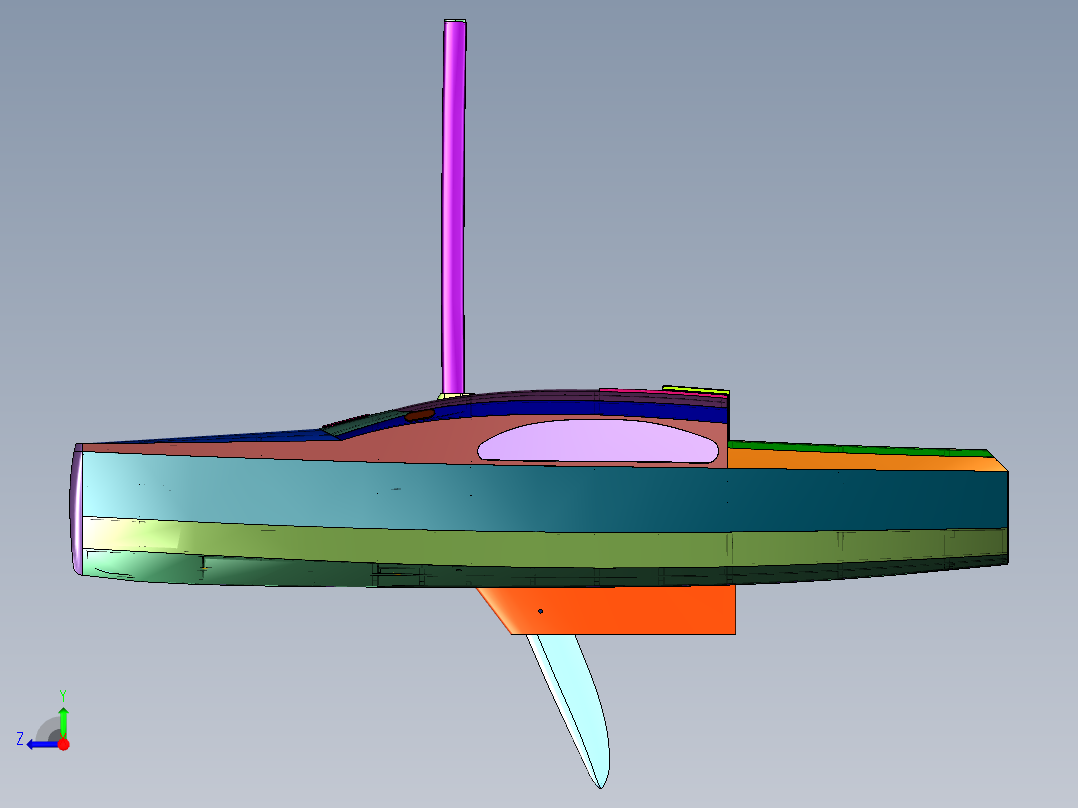Select the purple bow end cap
1078x808 pixels.
coord(76,509)
